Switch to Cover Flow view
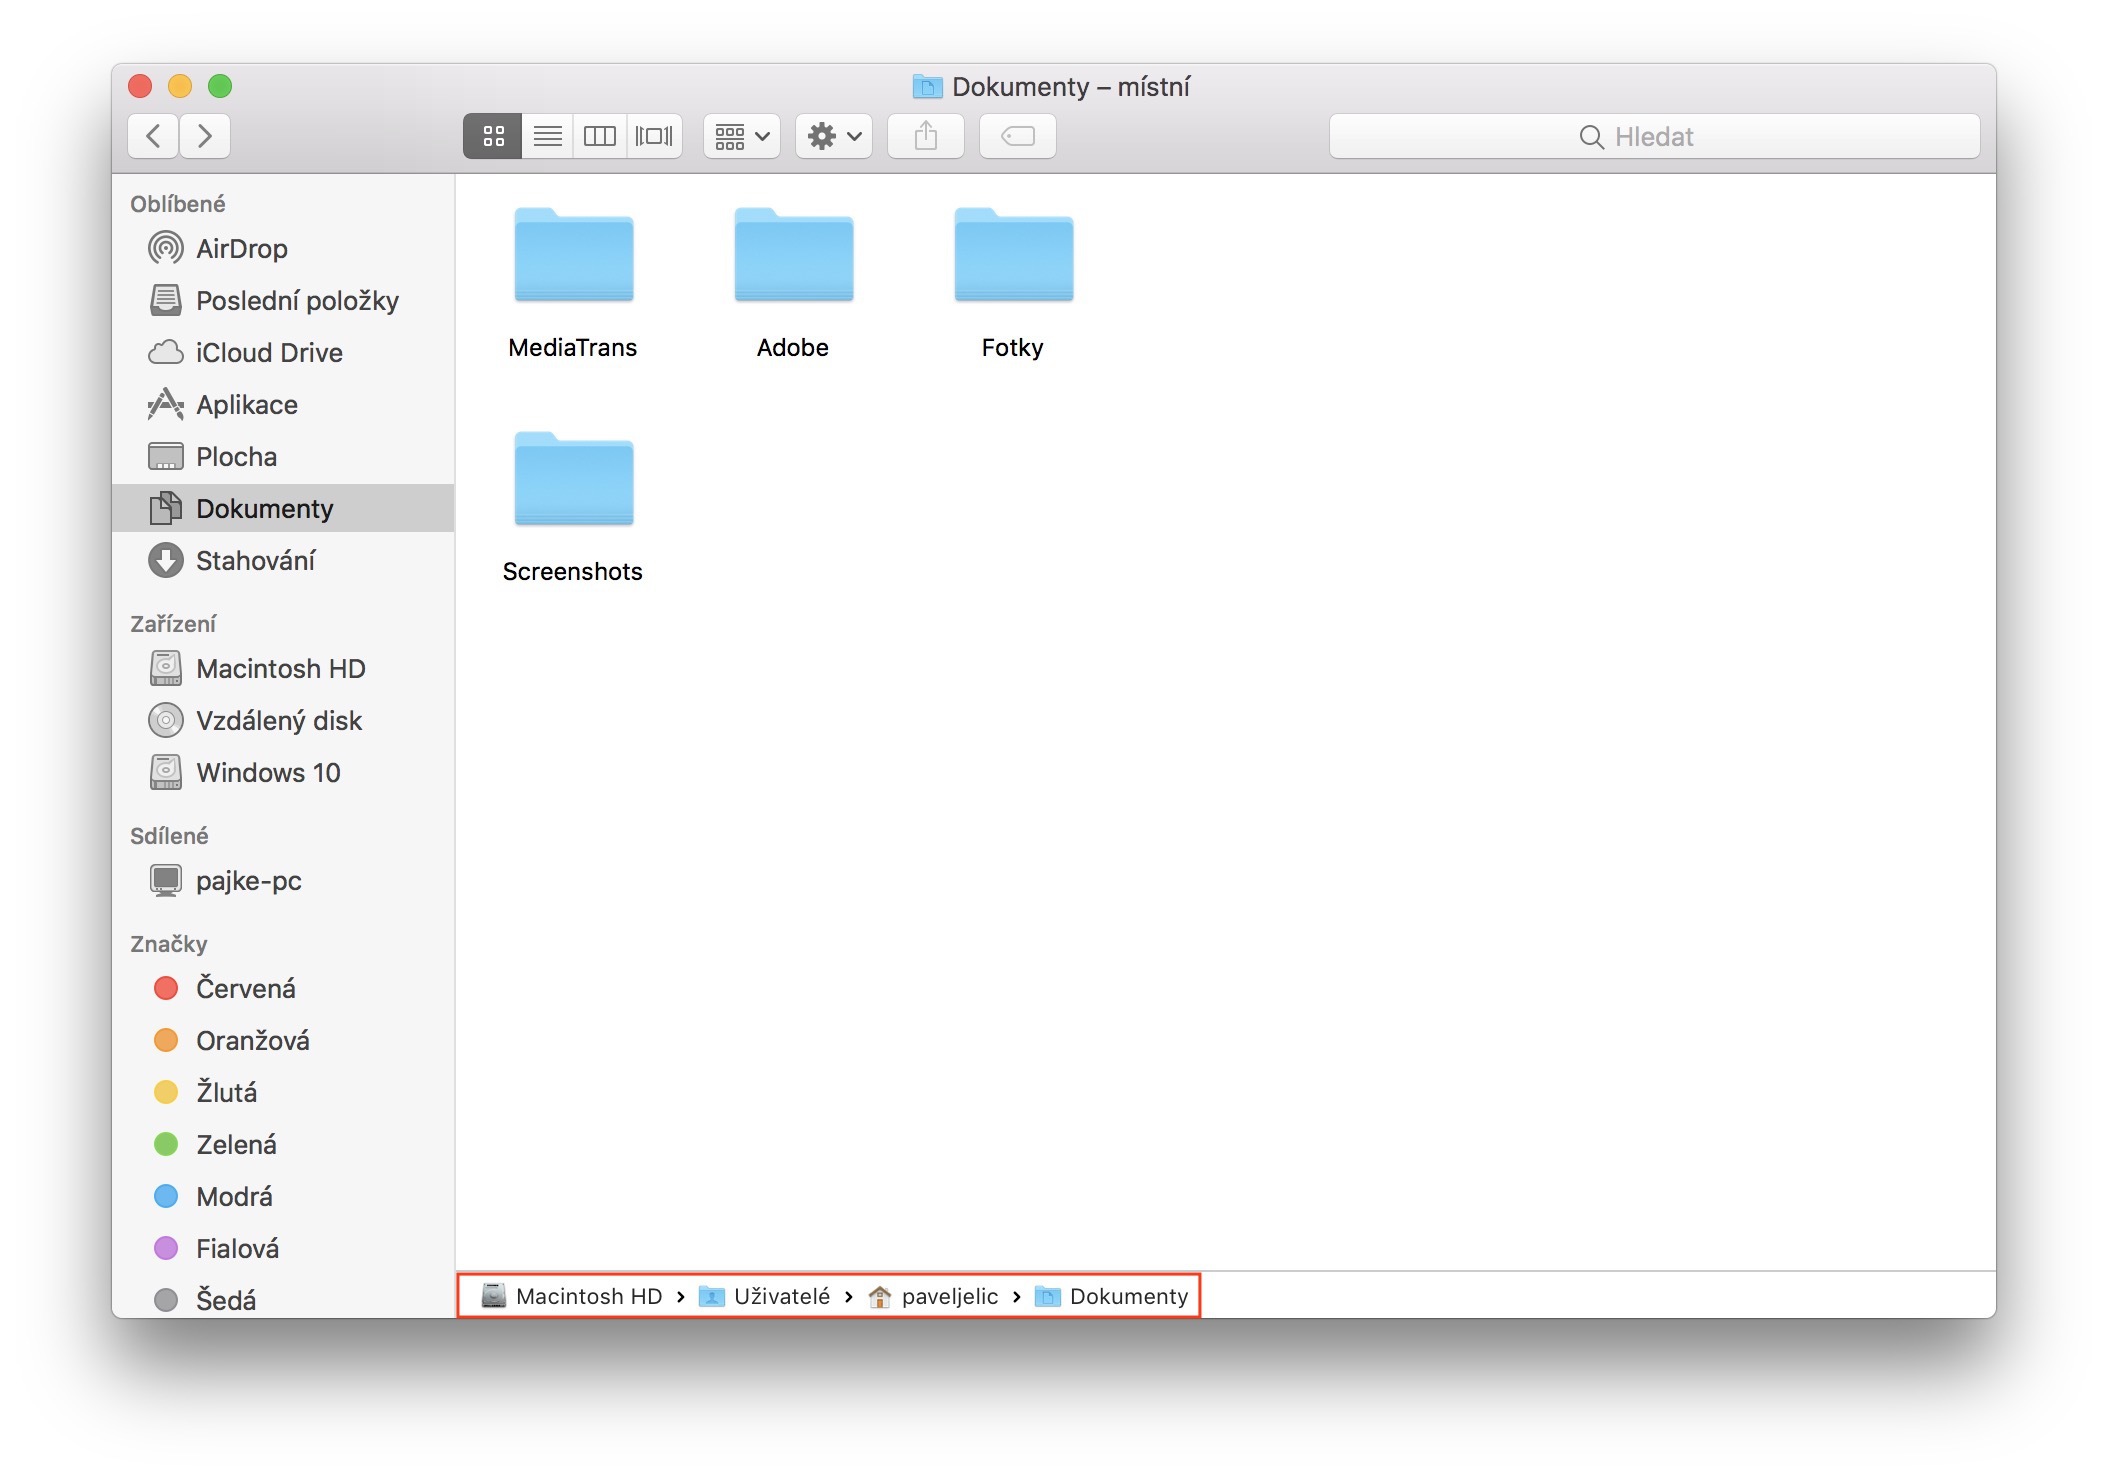The image size is (2108, 1478). point(654,136)
